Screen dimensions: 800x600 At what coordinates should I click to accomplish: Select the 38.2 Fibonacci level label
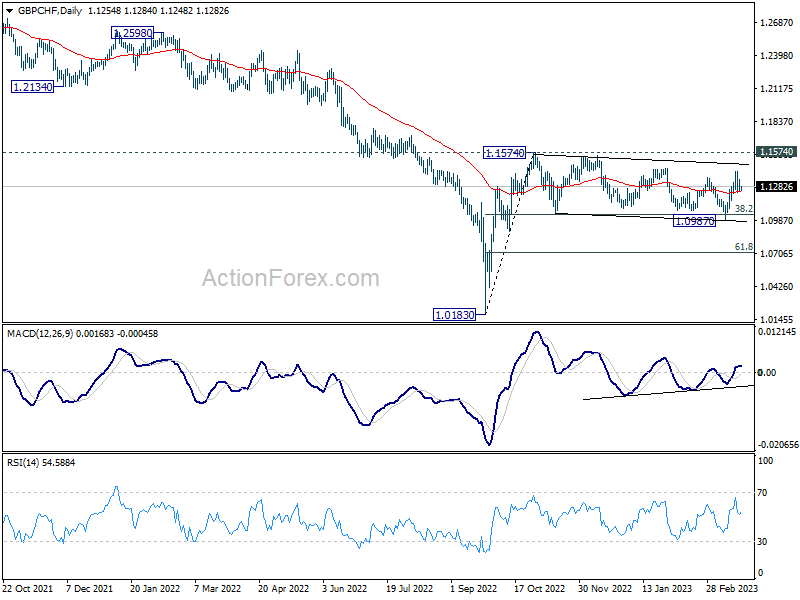coord(743,209)
